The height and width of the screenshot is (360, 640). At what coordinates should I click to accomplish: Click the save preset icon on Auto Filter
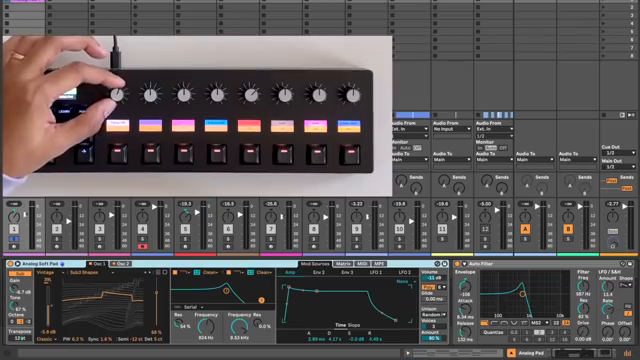[630, 264]
